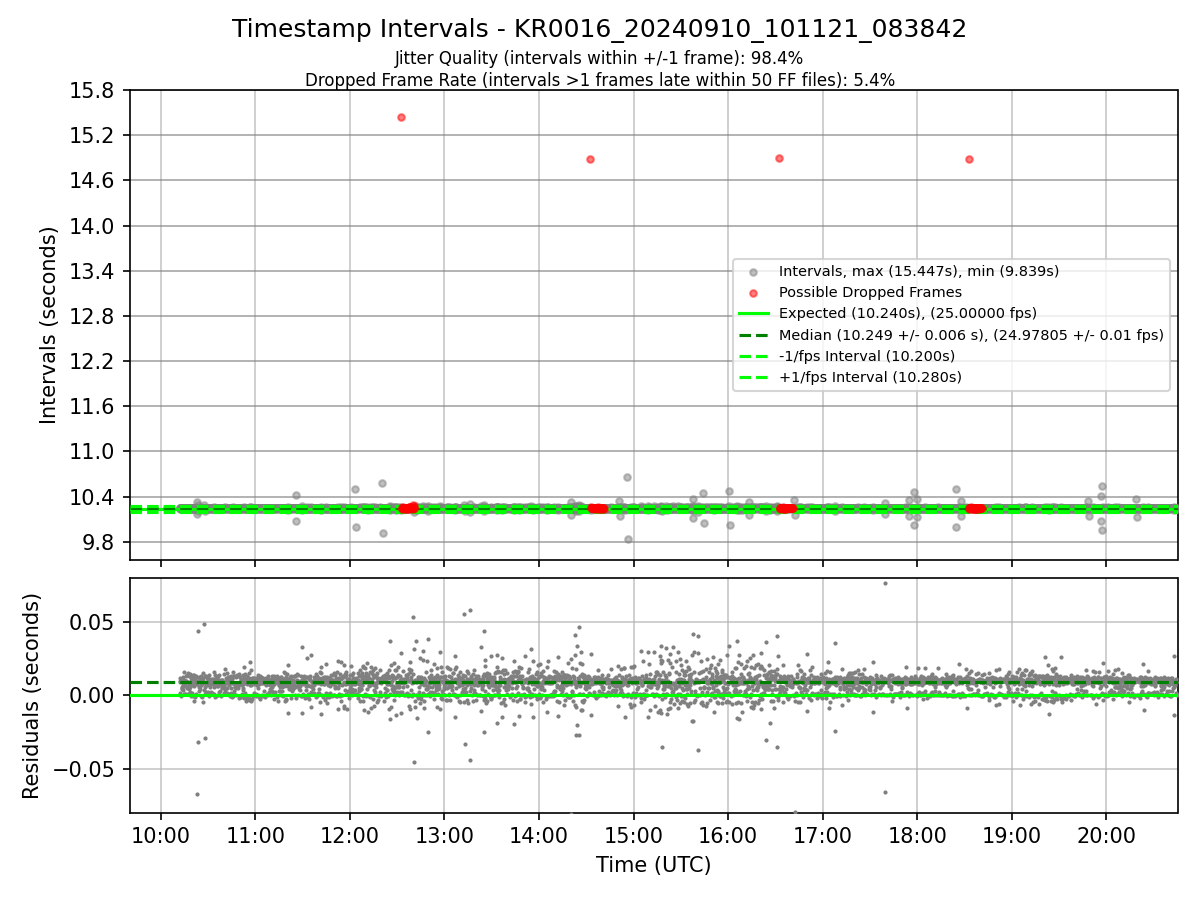Viewport: 1200px width, 900px height.
Task: Click the red dropped-frame point above 16:30
Action: [779, 158]
